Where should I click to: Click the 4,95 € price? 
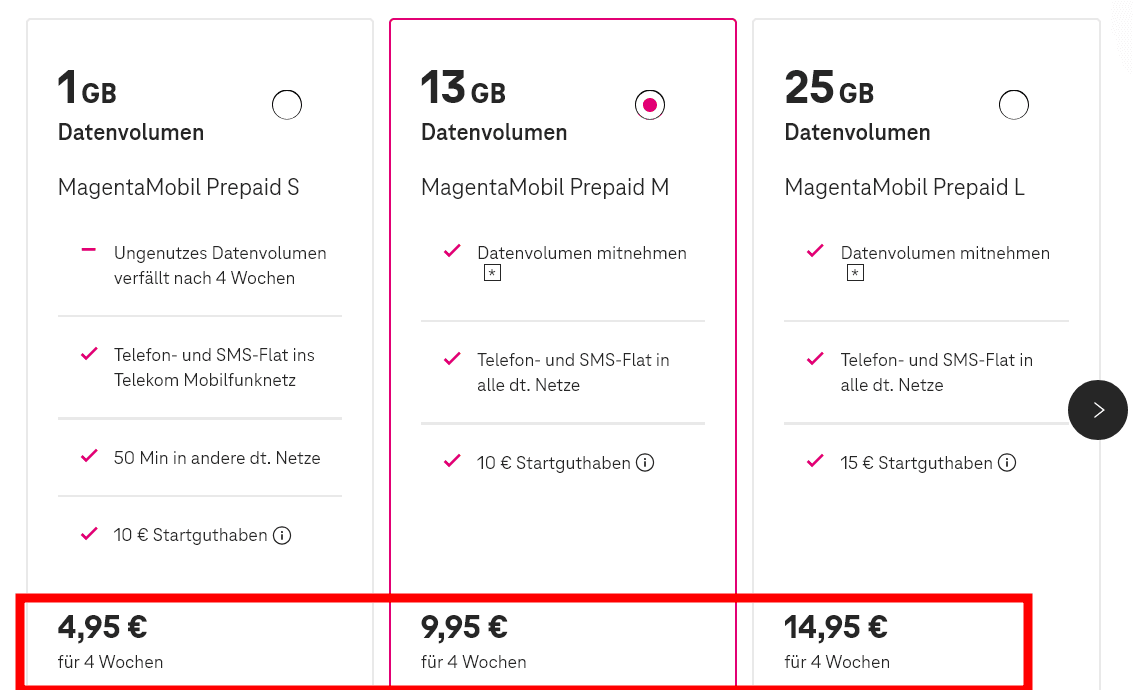[103, 627]
